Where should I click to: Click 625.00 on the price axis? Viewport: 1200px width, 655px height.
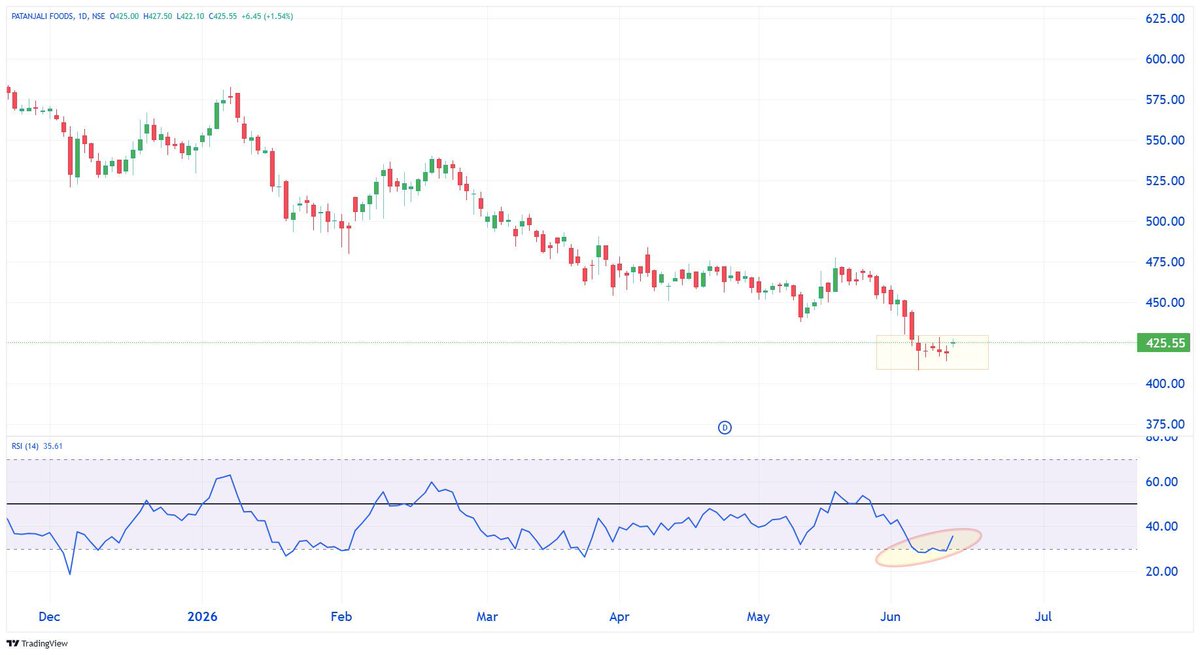click(x=1163, y=19)
